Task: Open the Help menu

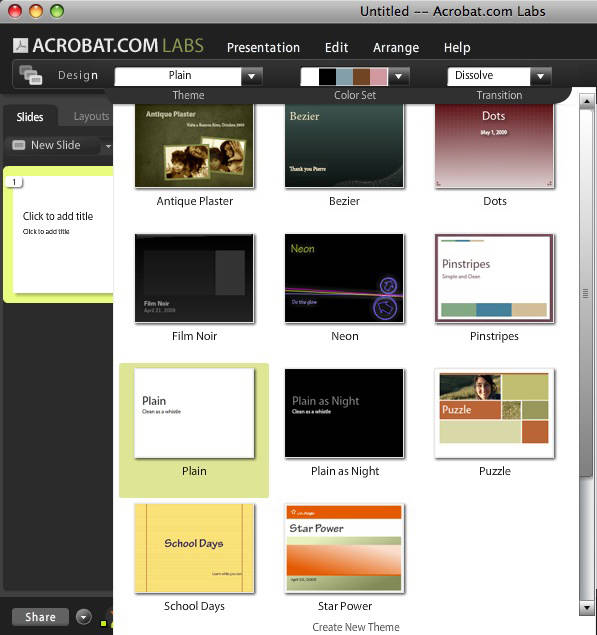Action: point(456,47)
